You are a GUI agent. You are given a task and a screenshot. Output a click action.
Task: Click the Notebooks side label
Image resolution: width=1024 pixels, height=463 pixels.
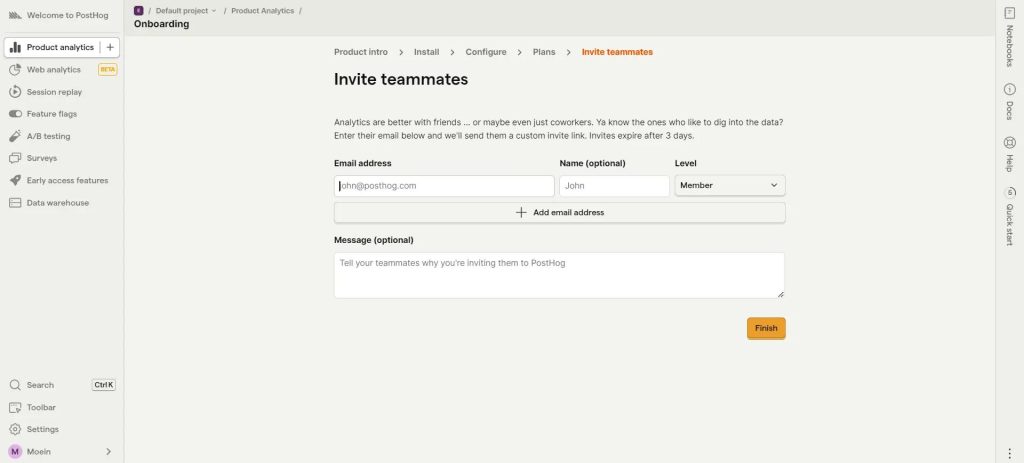point(1009,46)
